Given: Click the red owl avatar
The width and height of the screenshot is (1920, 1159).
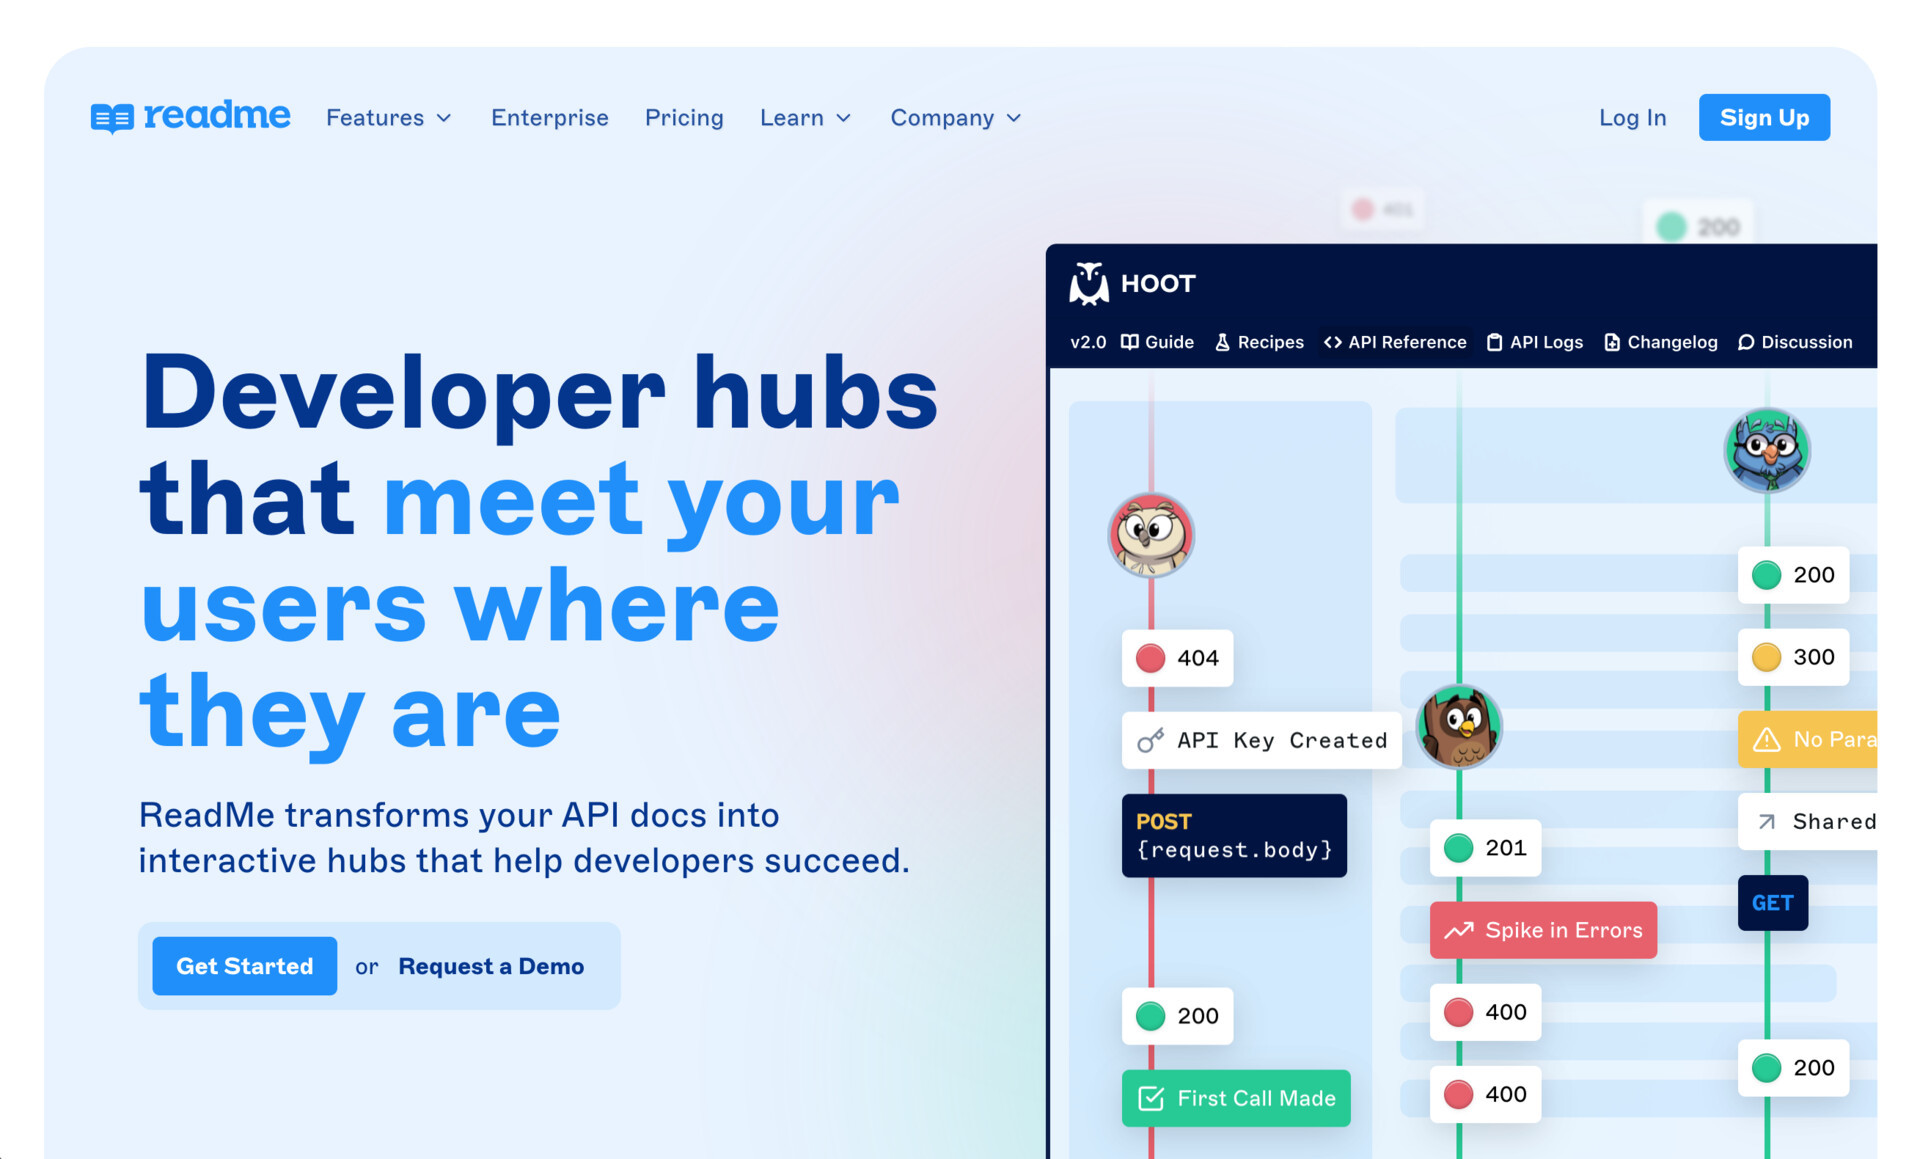Looking at the screenshot, I should coord(1151,535).
